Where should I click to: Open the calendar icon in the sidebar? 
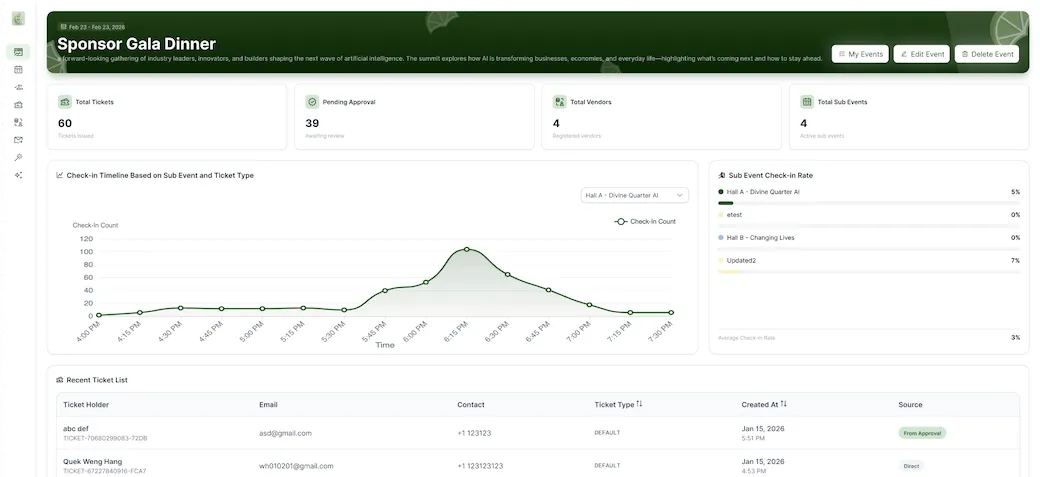click(18, 70)
